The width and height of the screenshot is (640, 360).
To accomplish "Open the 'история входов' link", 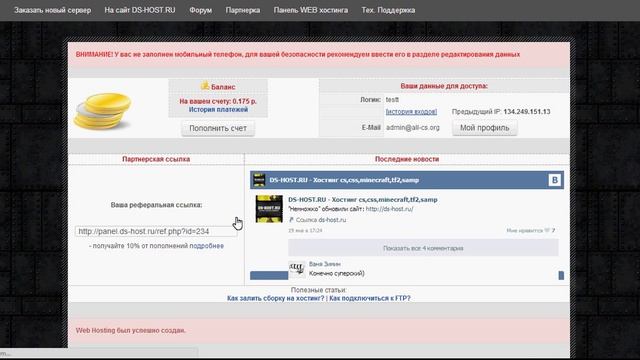I will pyautogui.click(x=411, y=111).
